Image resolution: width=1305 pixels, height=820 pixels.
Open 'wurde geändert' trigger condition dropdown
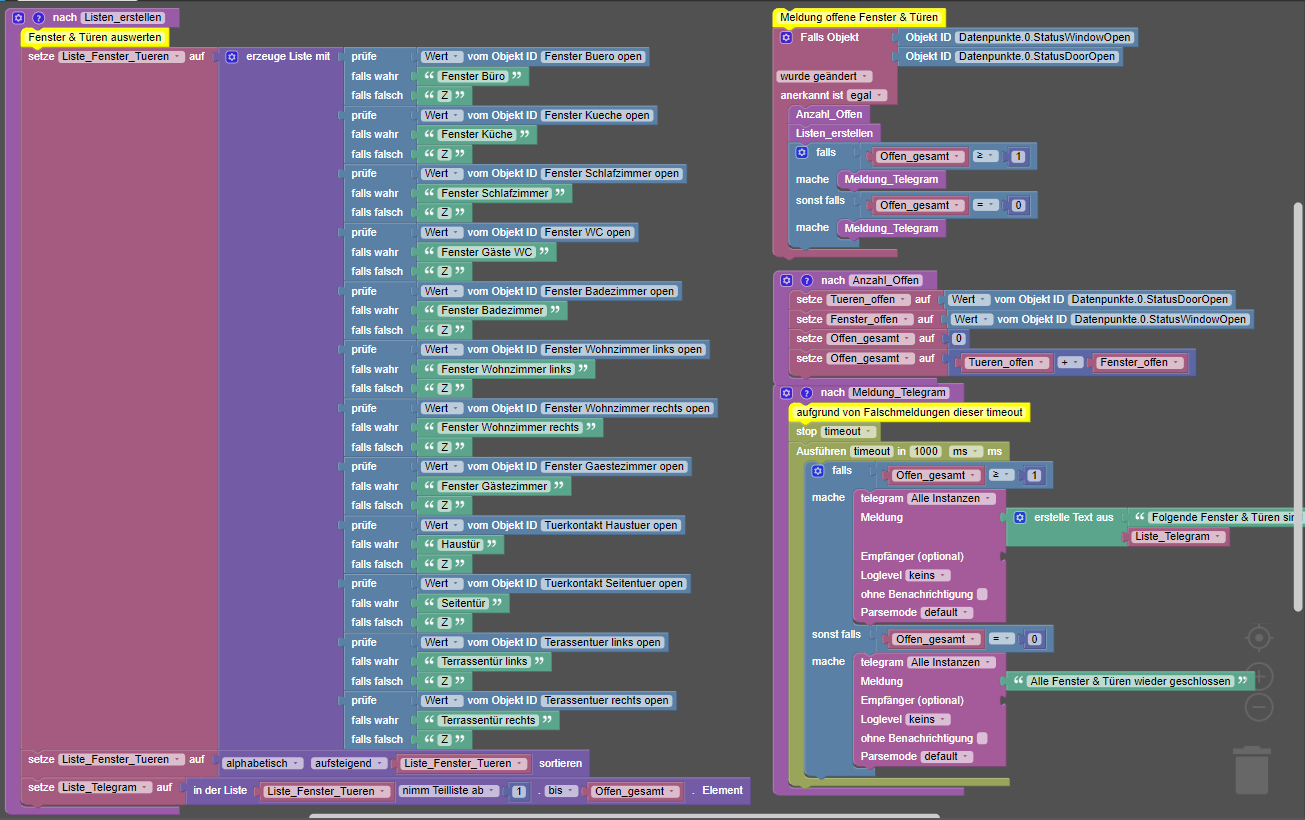[825, 76]
